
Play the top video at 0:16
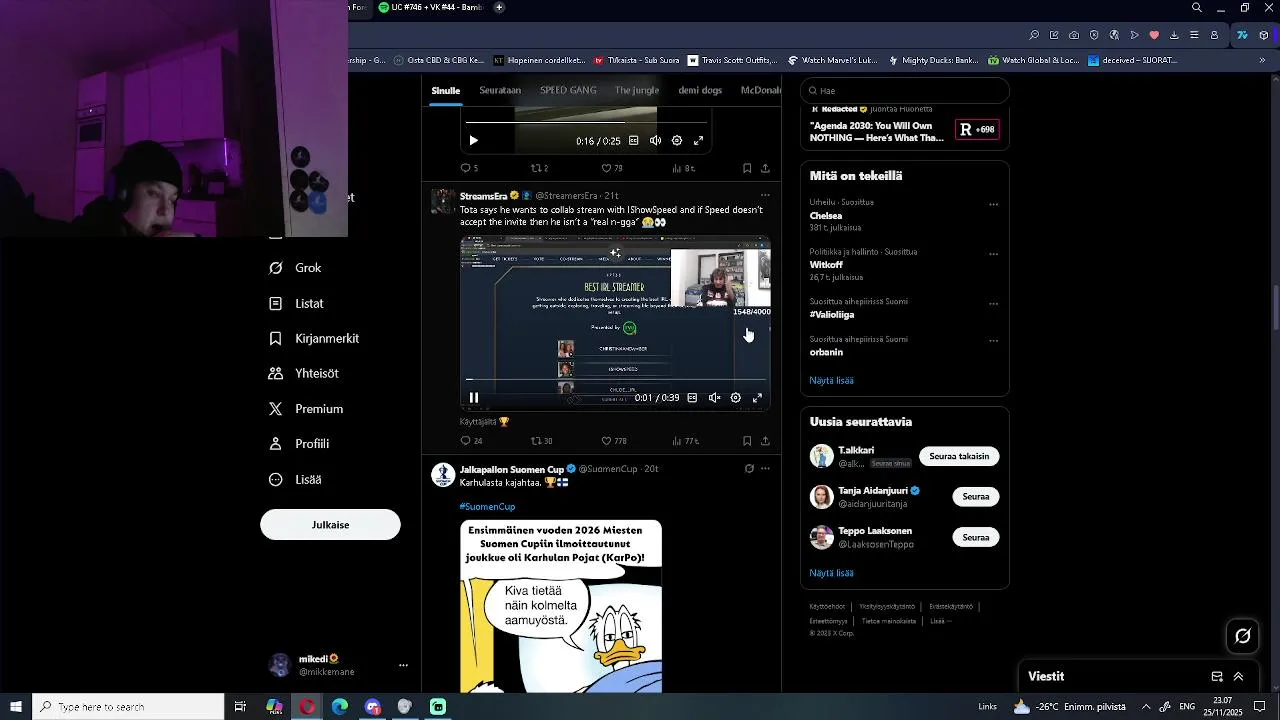click(x=473, y=141)
